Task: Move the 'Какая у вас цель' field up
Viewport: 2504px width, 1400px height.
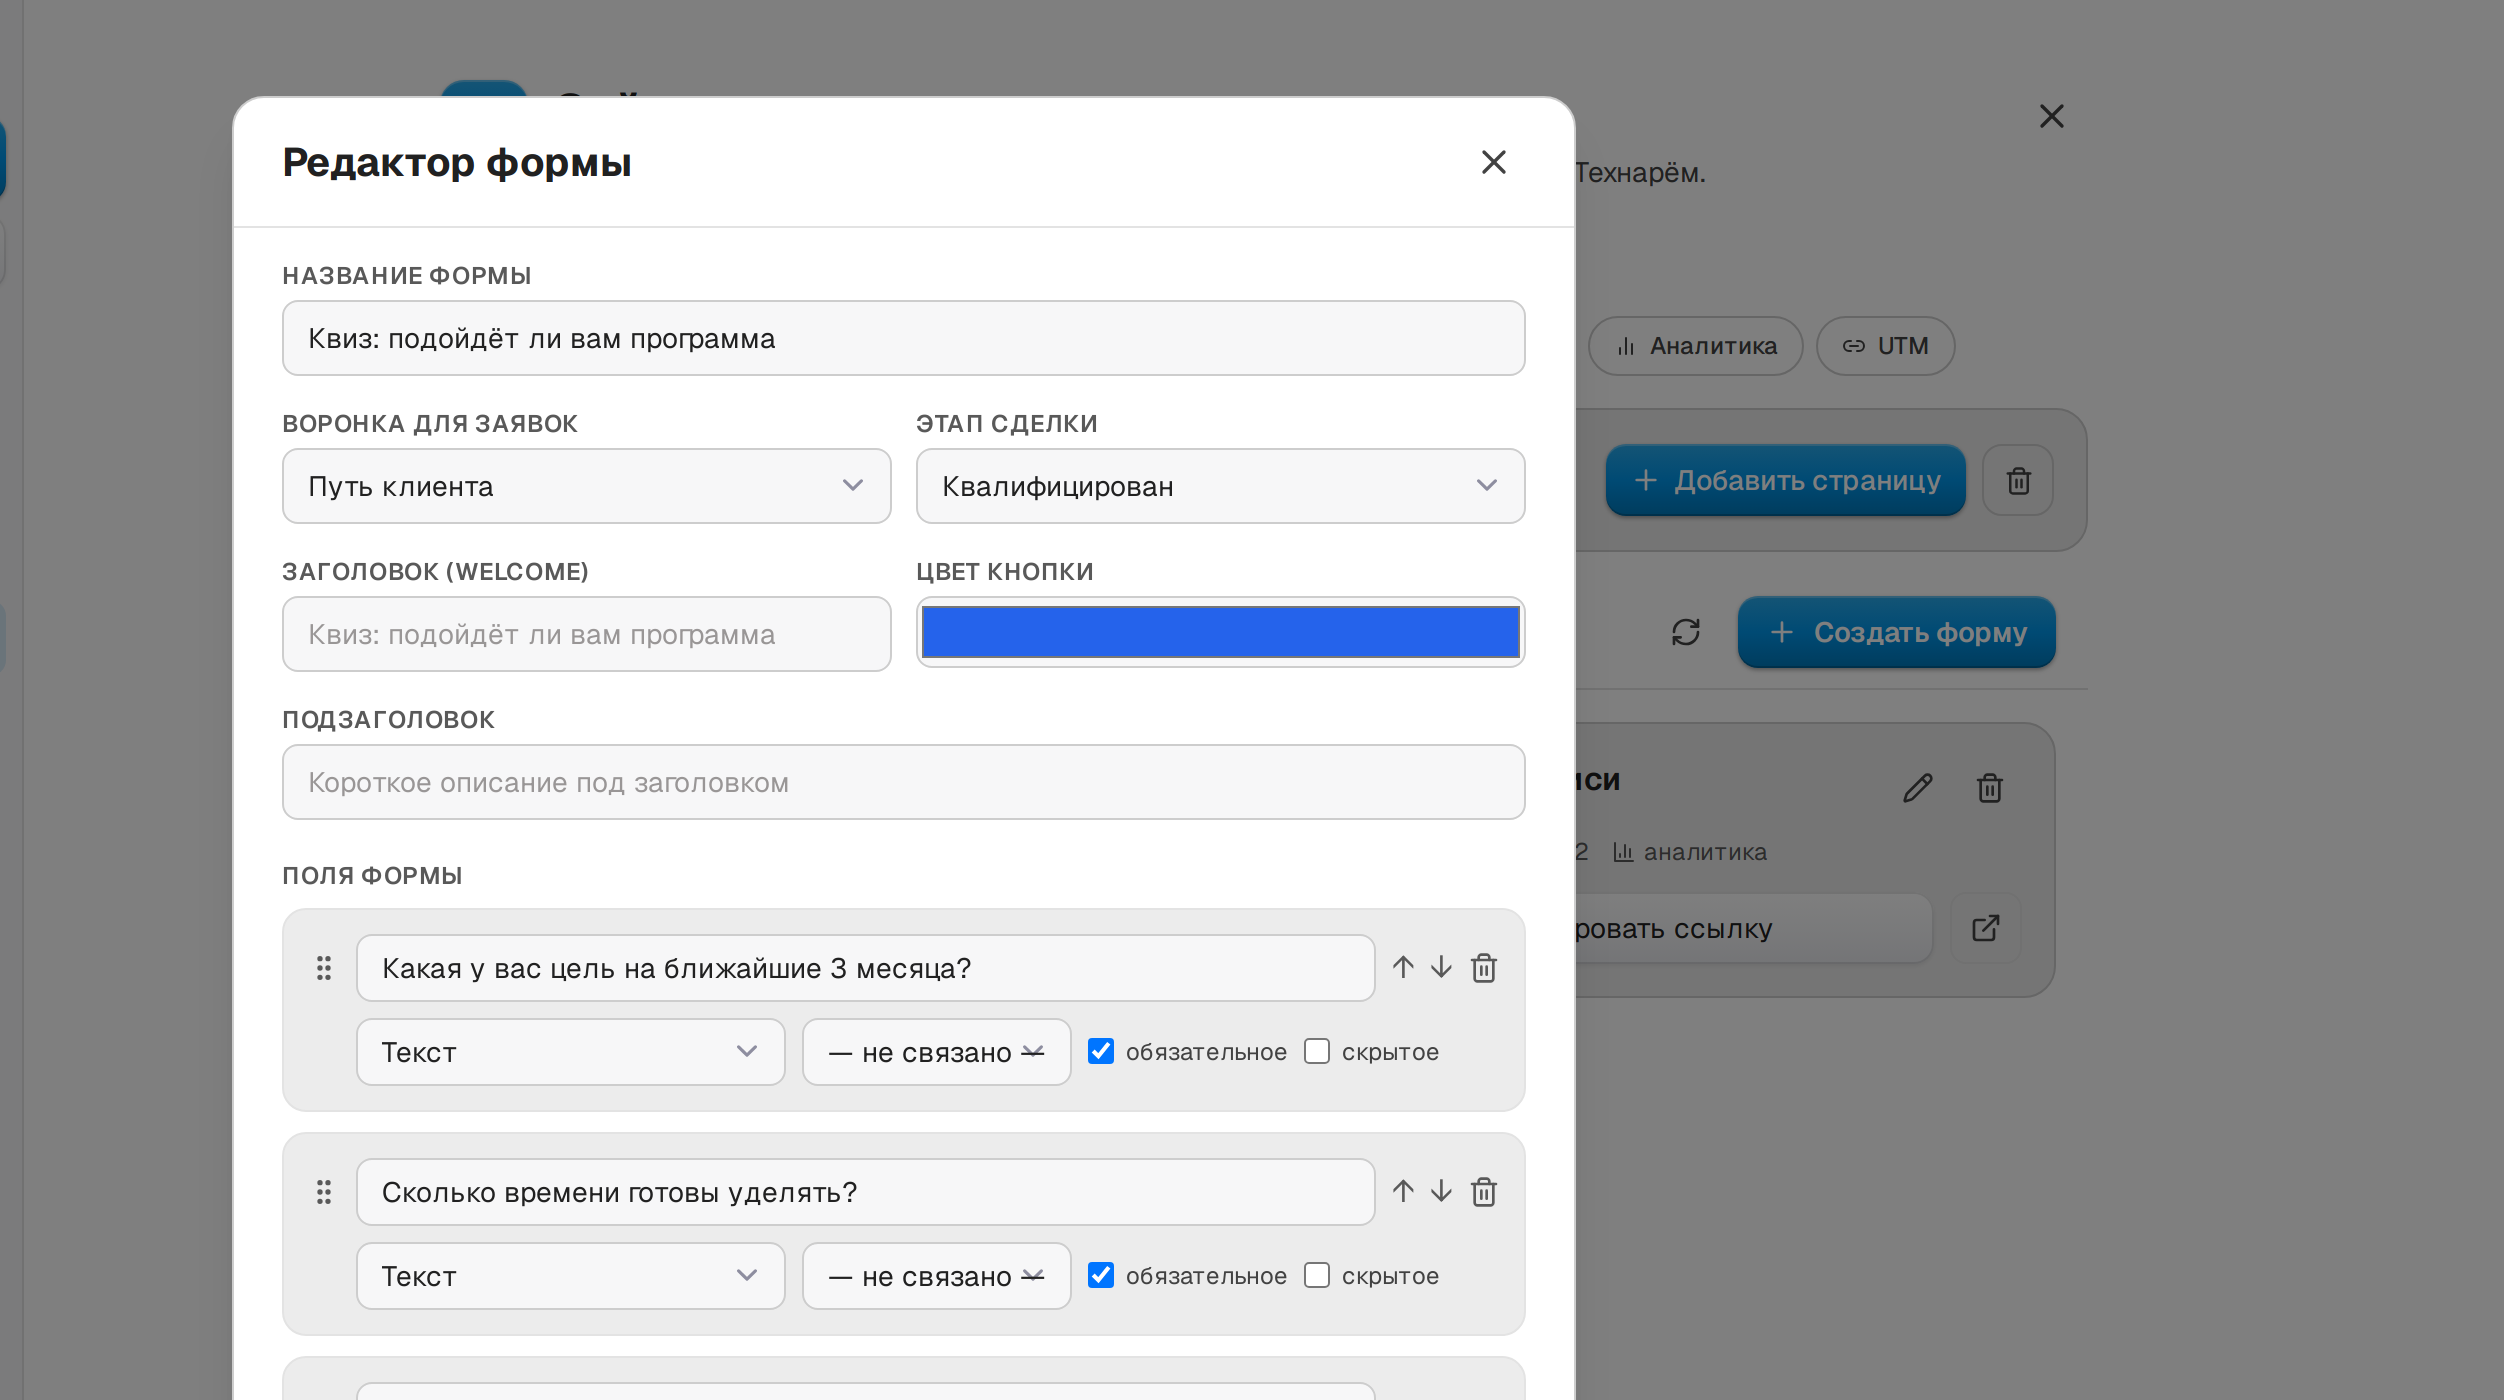Action: click(x=1403, y=967)
